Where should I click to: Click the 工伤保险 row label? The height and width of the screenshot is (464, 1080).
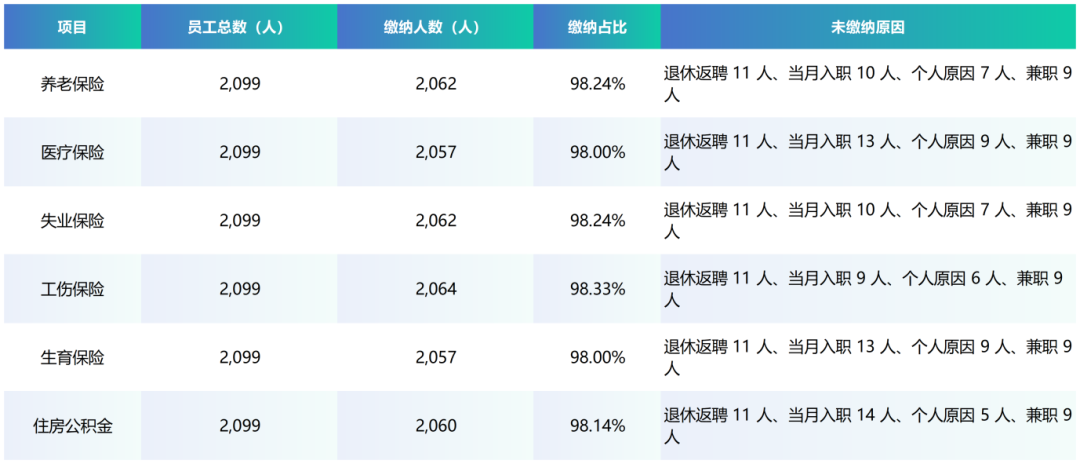(72, 289)
